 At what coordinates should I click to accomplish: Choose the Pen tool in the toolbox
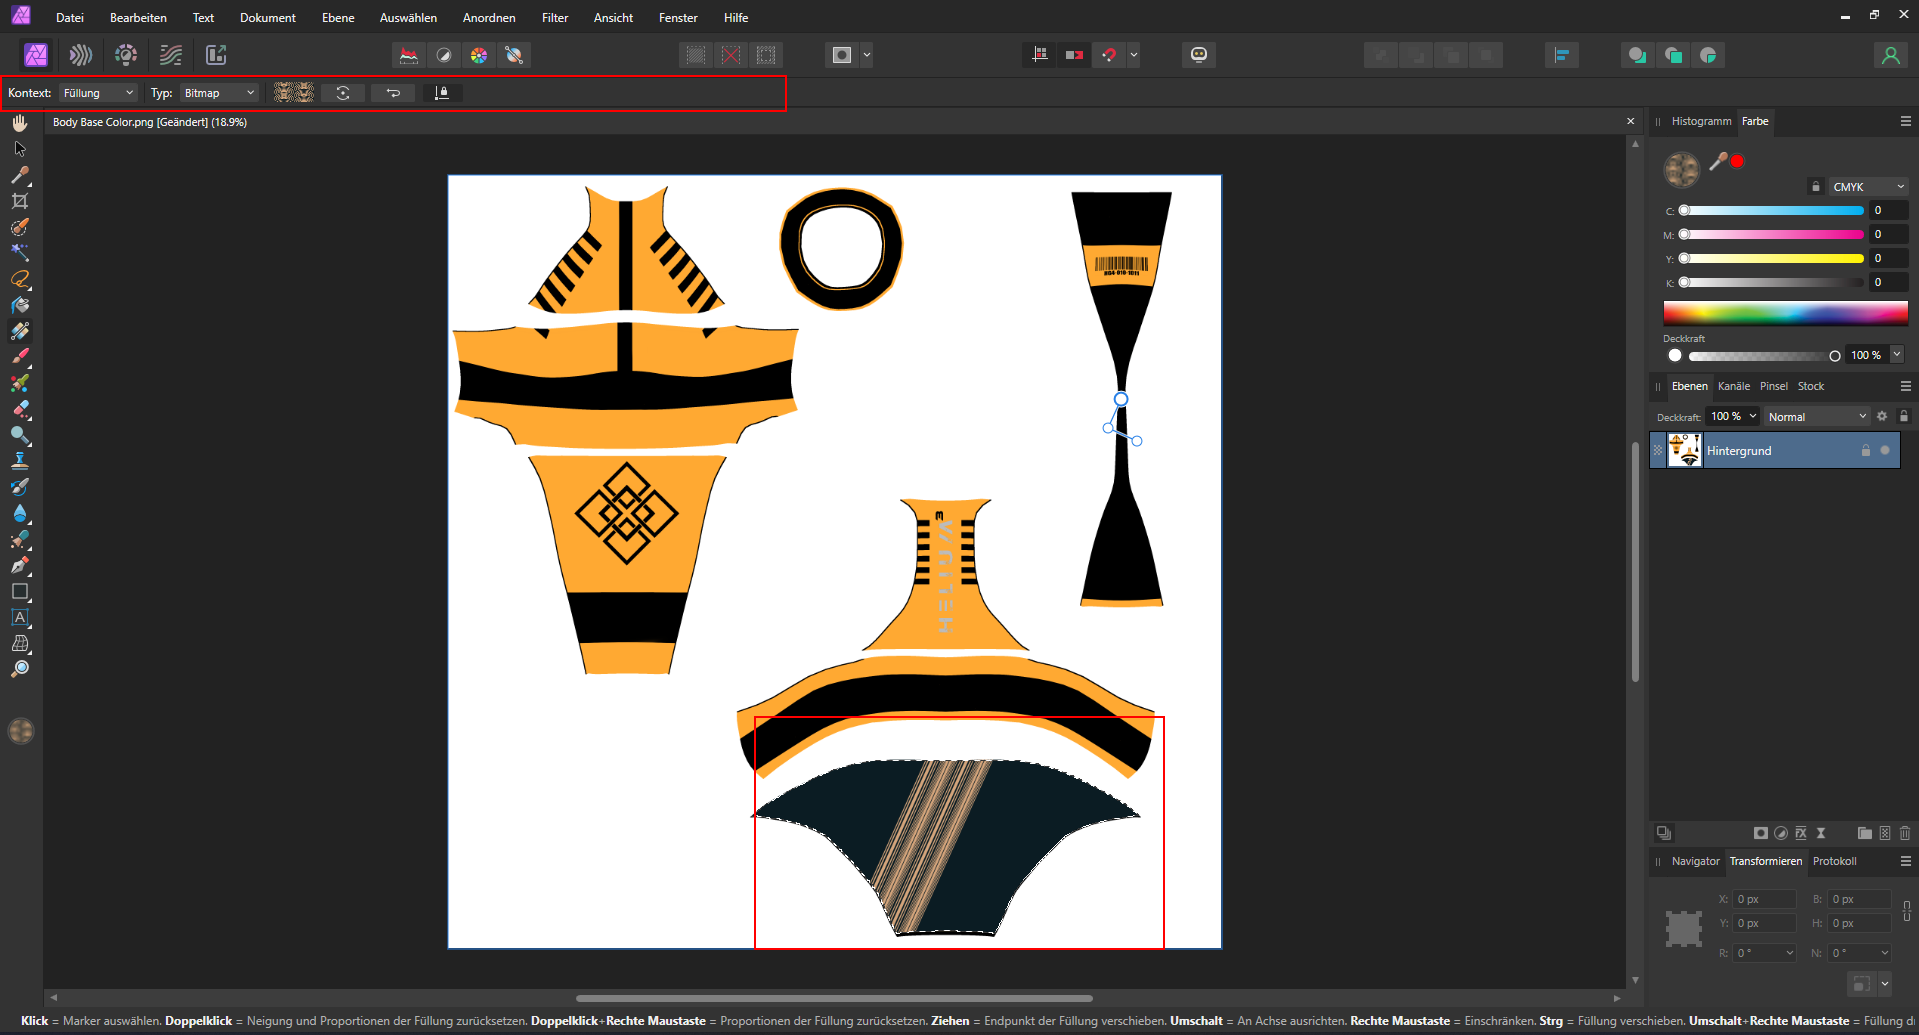click(x=20, y=565)
